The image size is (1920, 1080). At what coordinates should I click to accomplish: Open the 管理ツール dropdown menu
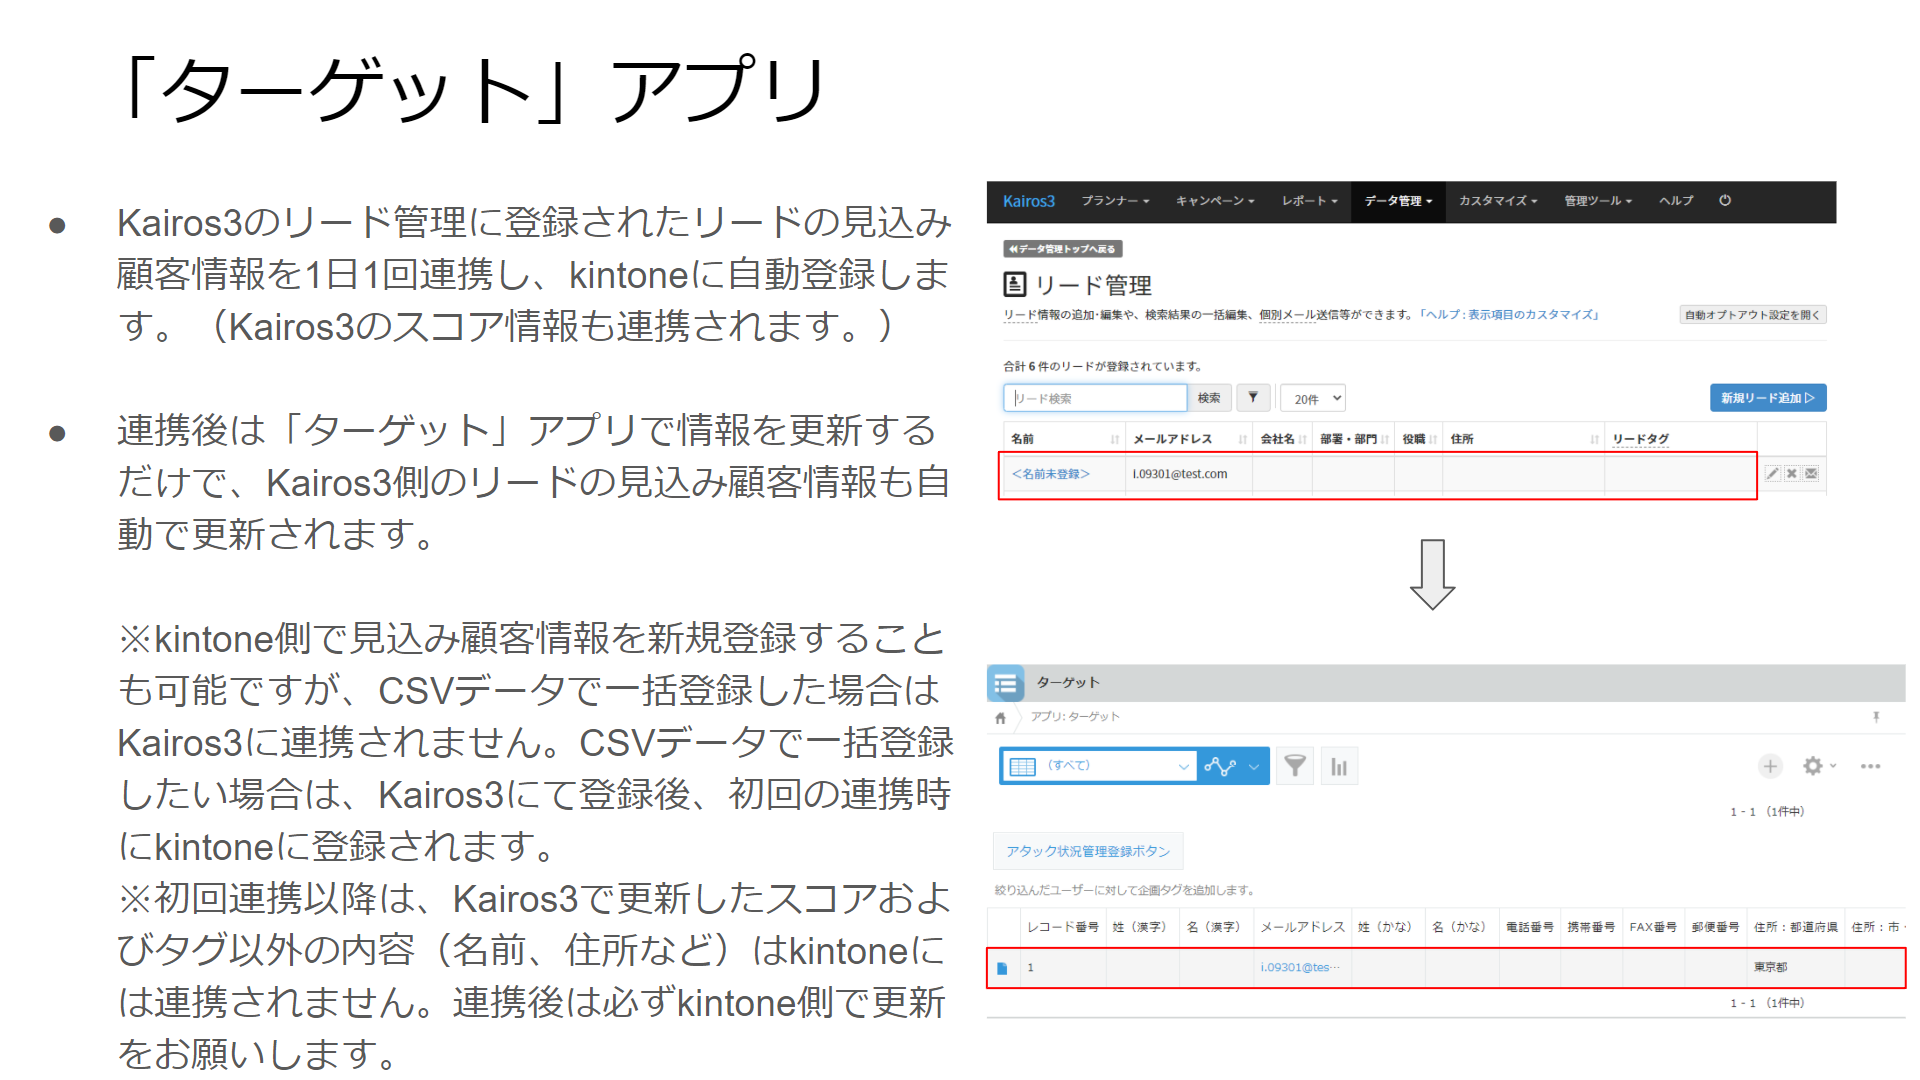pos(1598,201)
